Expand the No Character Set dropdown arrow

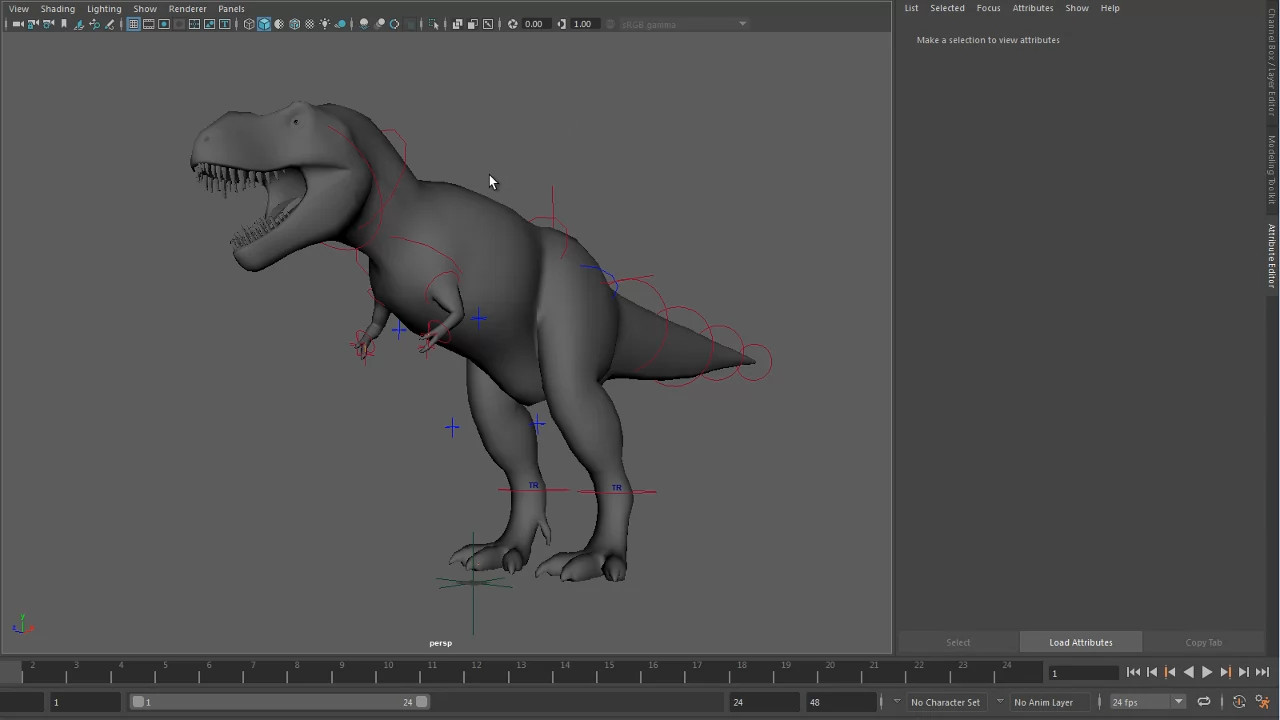(897, 702)
